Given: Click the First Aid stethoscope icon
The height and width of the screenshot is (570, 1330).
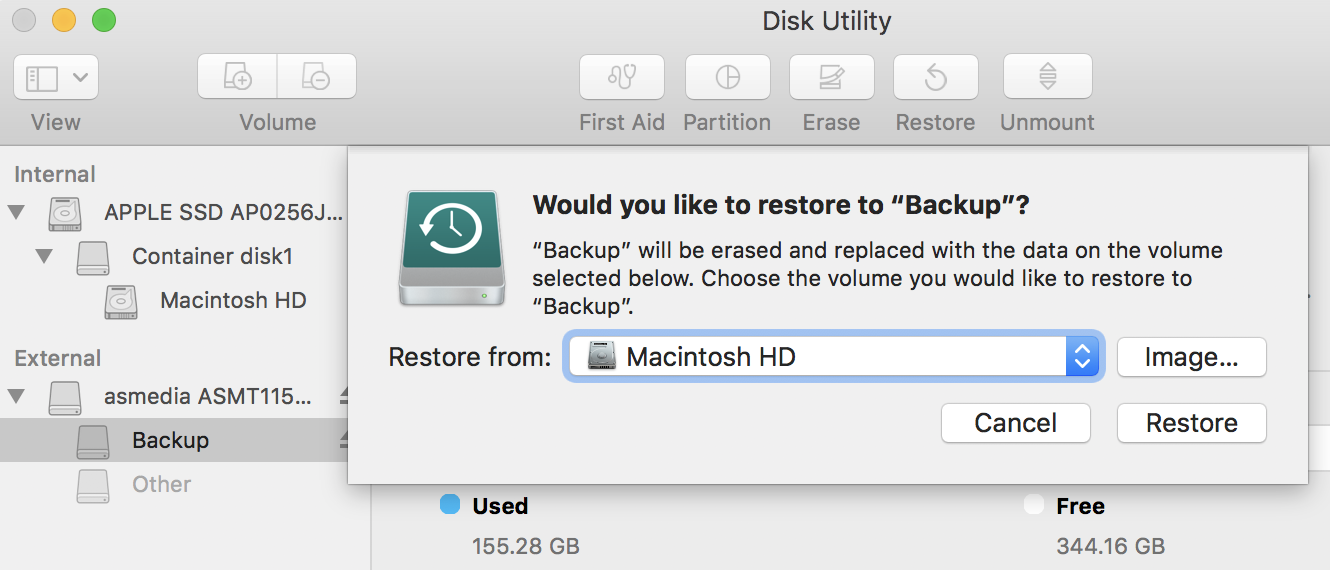Looking at the screenshot, I should 622,77.
